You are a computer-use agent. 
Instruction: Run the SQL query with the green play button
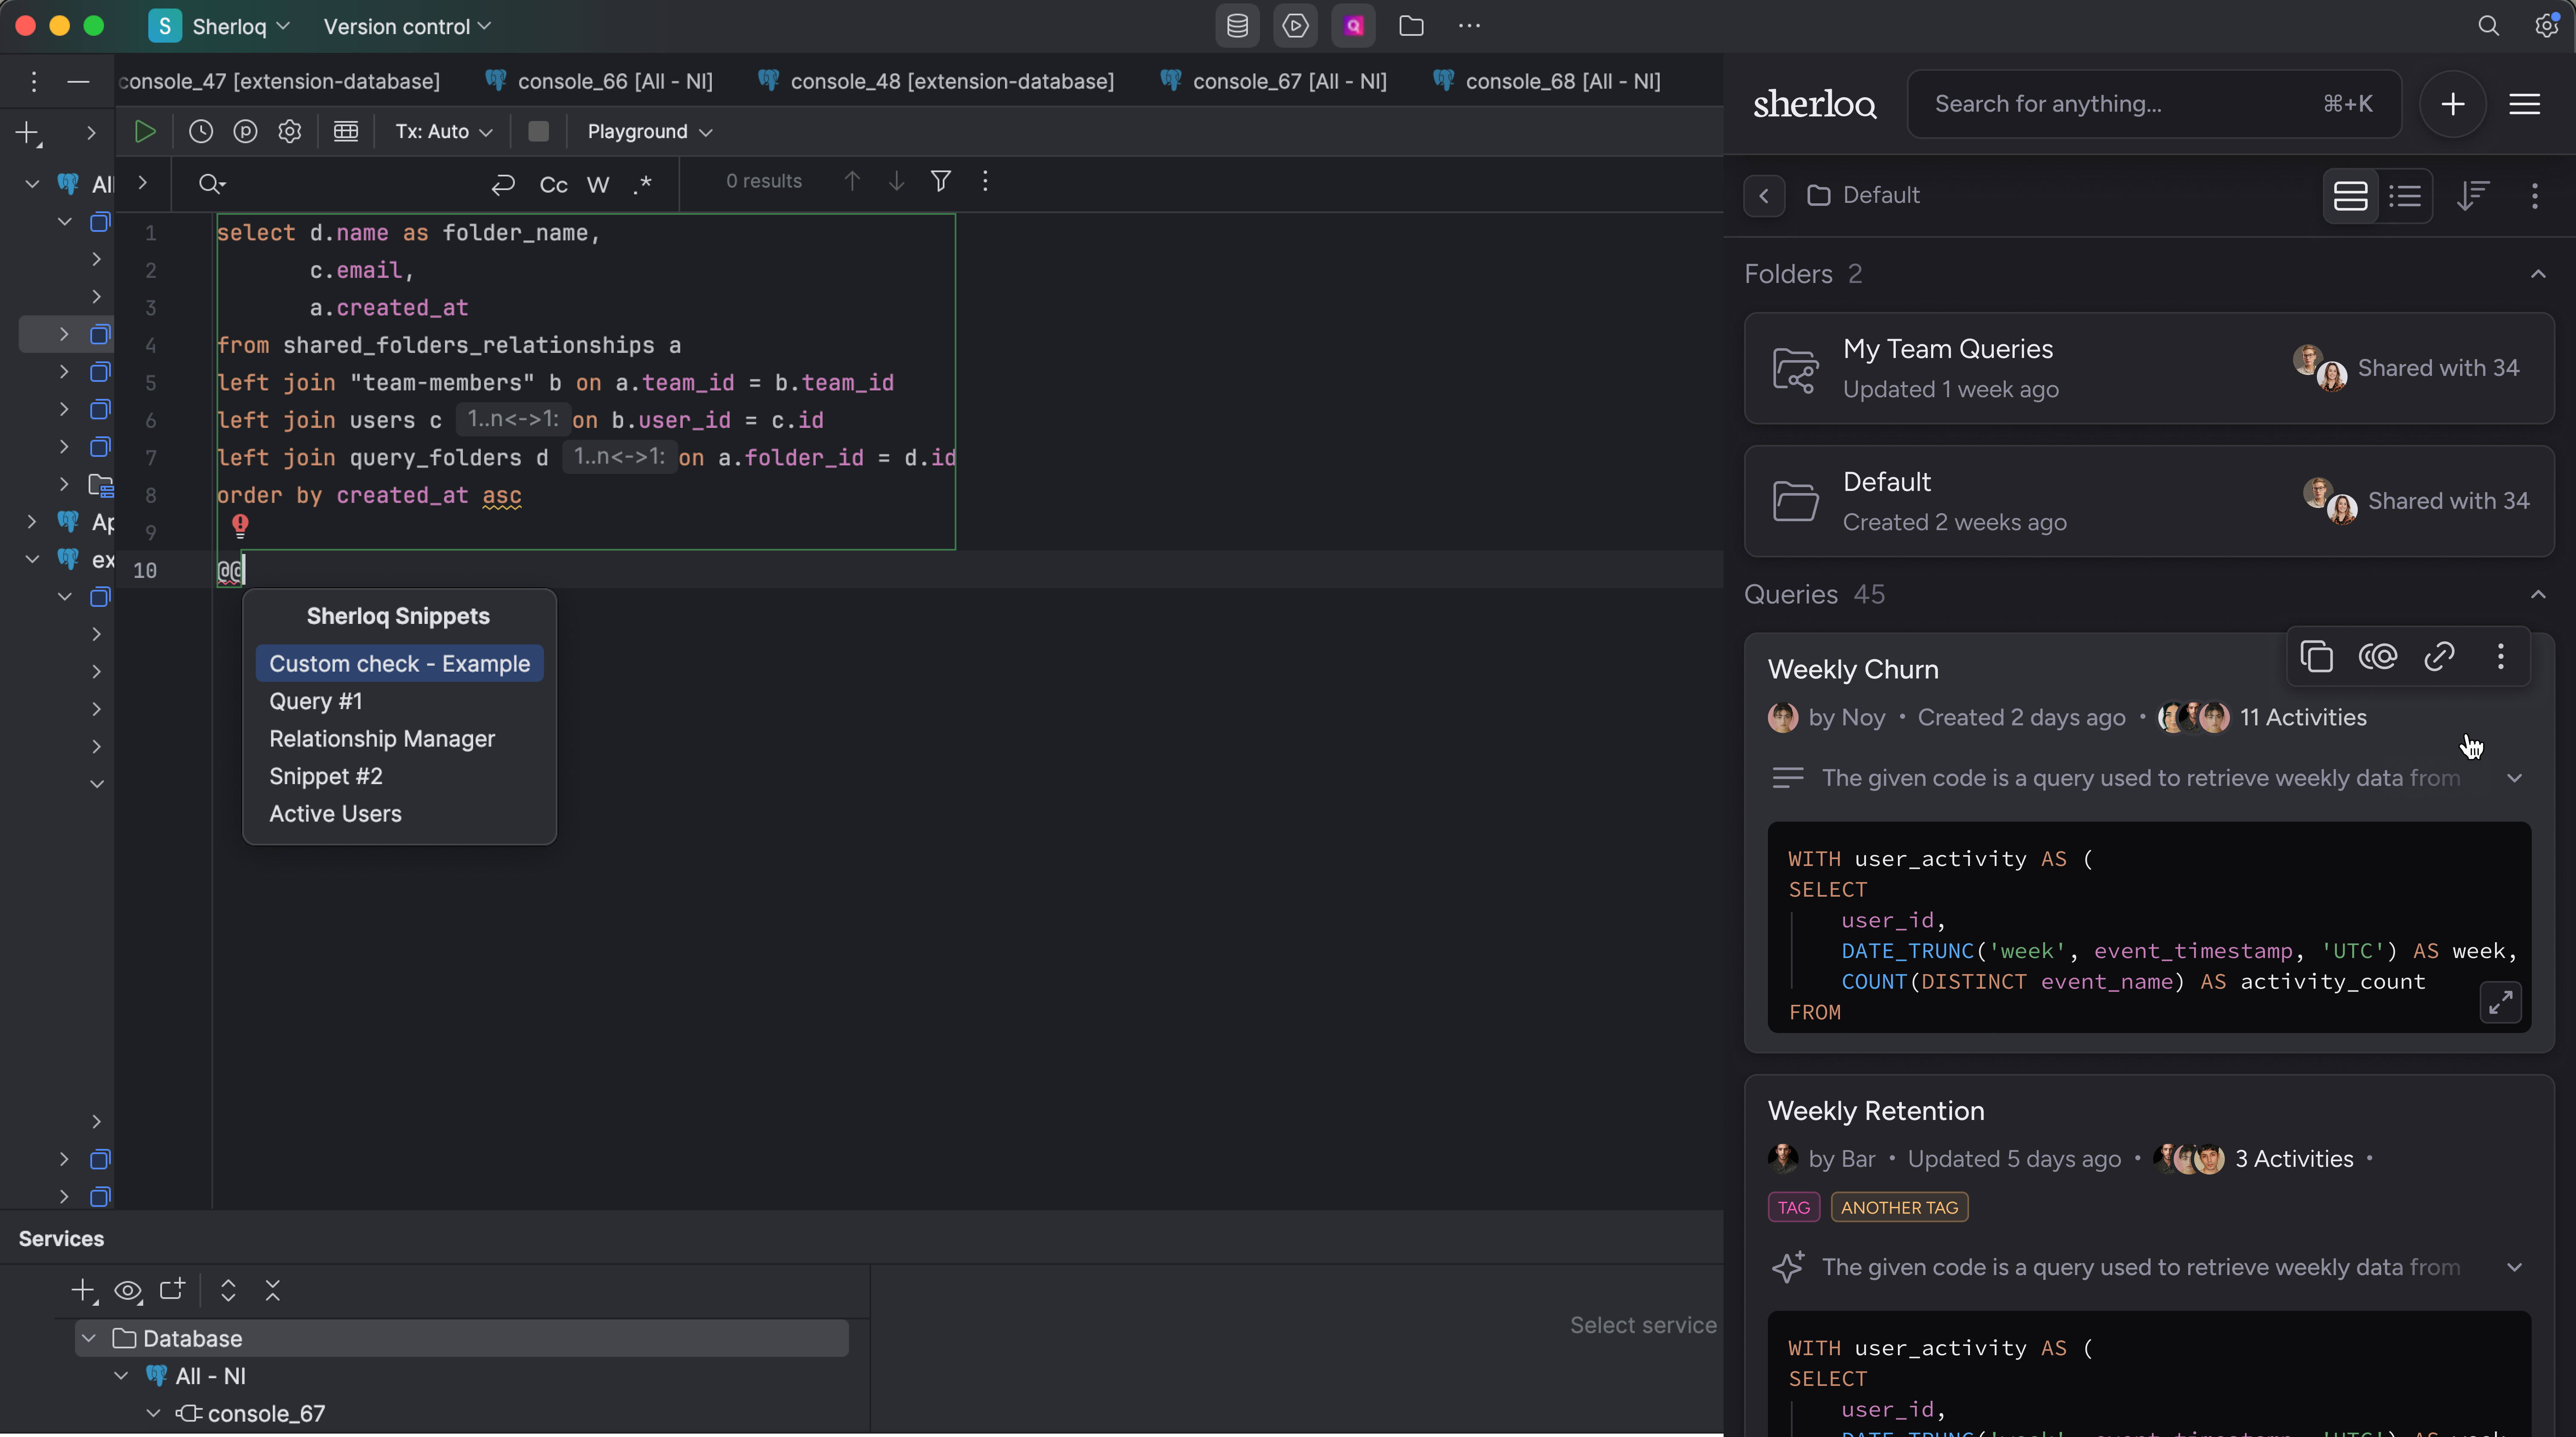pyautogui.click(x=144, y=131)
